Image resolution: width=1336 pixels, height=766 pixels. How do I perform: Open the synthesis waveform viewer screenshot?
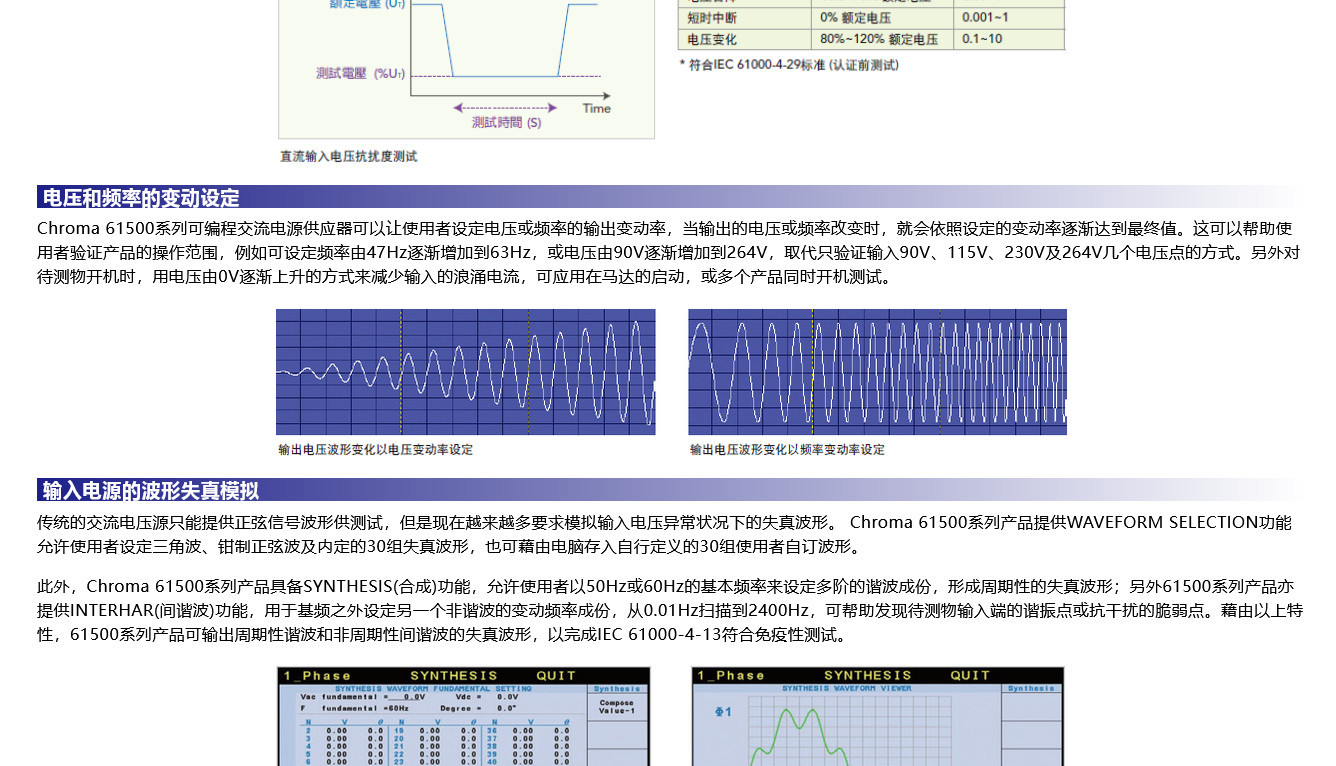pos(877,716)
